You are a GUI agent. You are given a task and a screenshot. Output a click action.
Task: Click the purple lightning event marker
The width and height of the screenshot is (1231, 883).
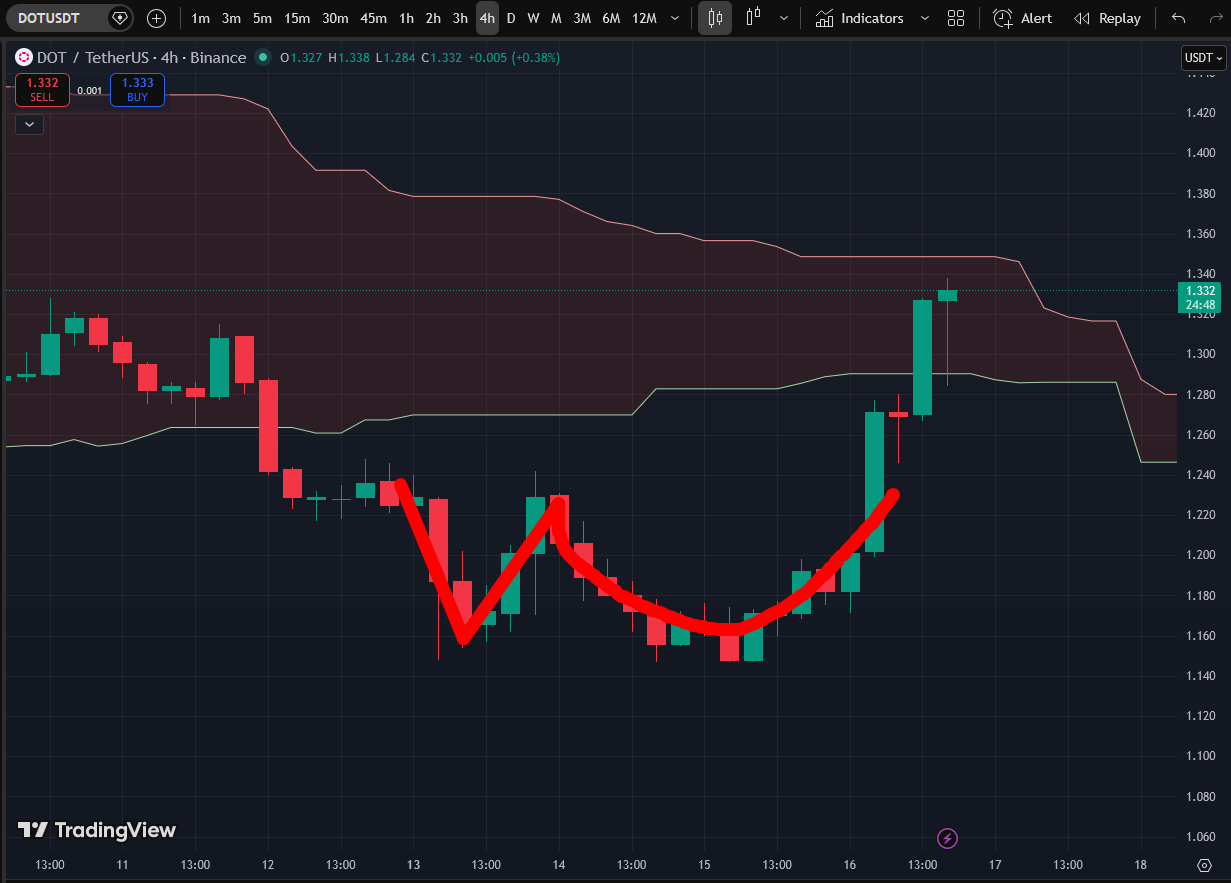pyautogui.click(x=948, y=838)
